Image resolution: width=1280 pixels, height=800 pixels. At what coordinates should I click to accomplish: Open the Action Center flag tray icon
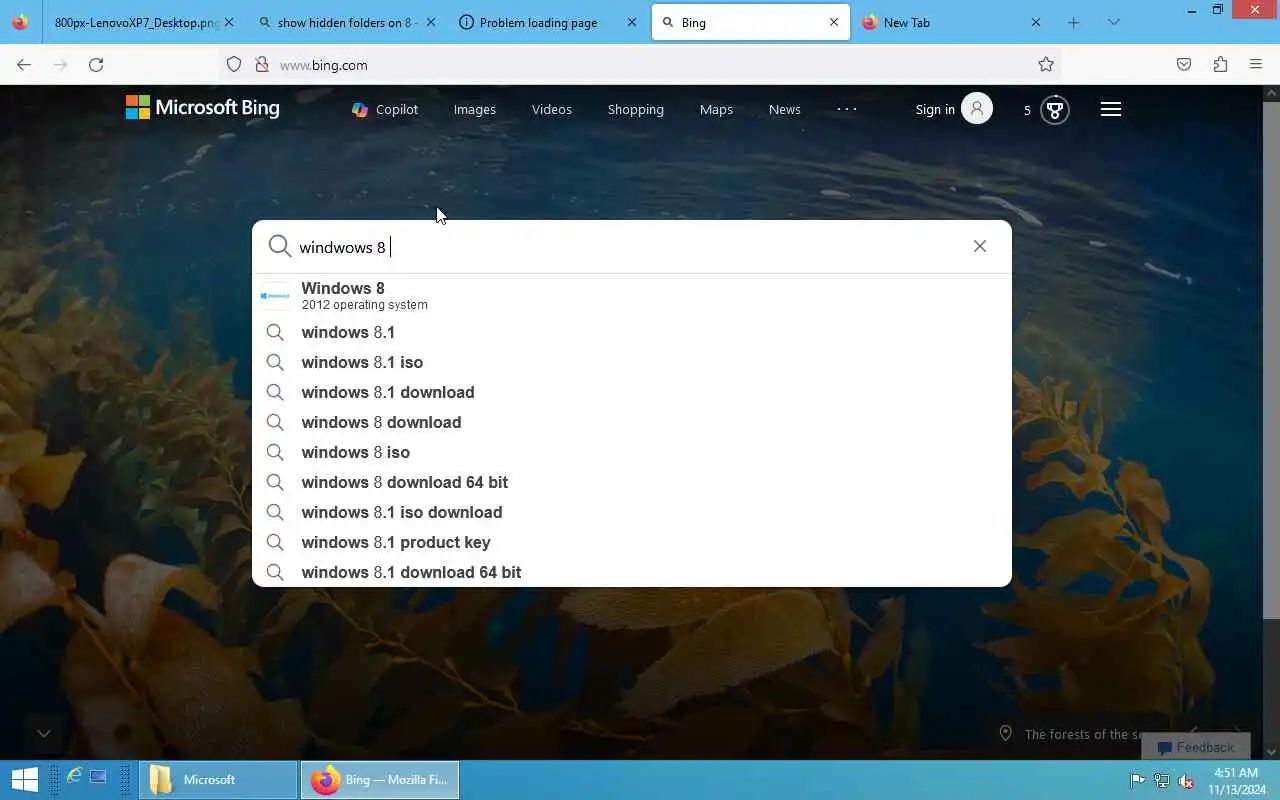coord(1137,780)
